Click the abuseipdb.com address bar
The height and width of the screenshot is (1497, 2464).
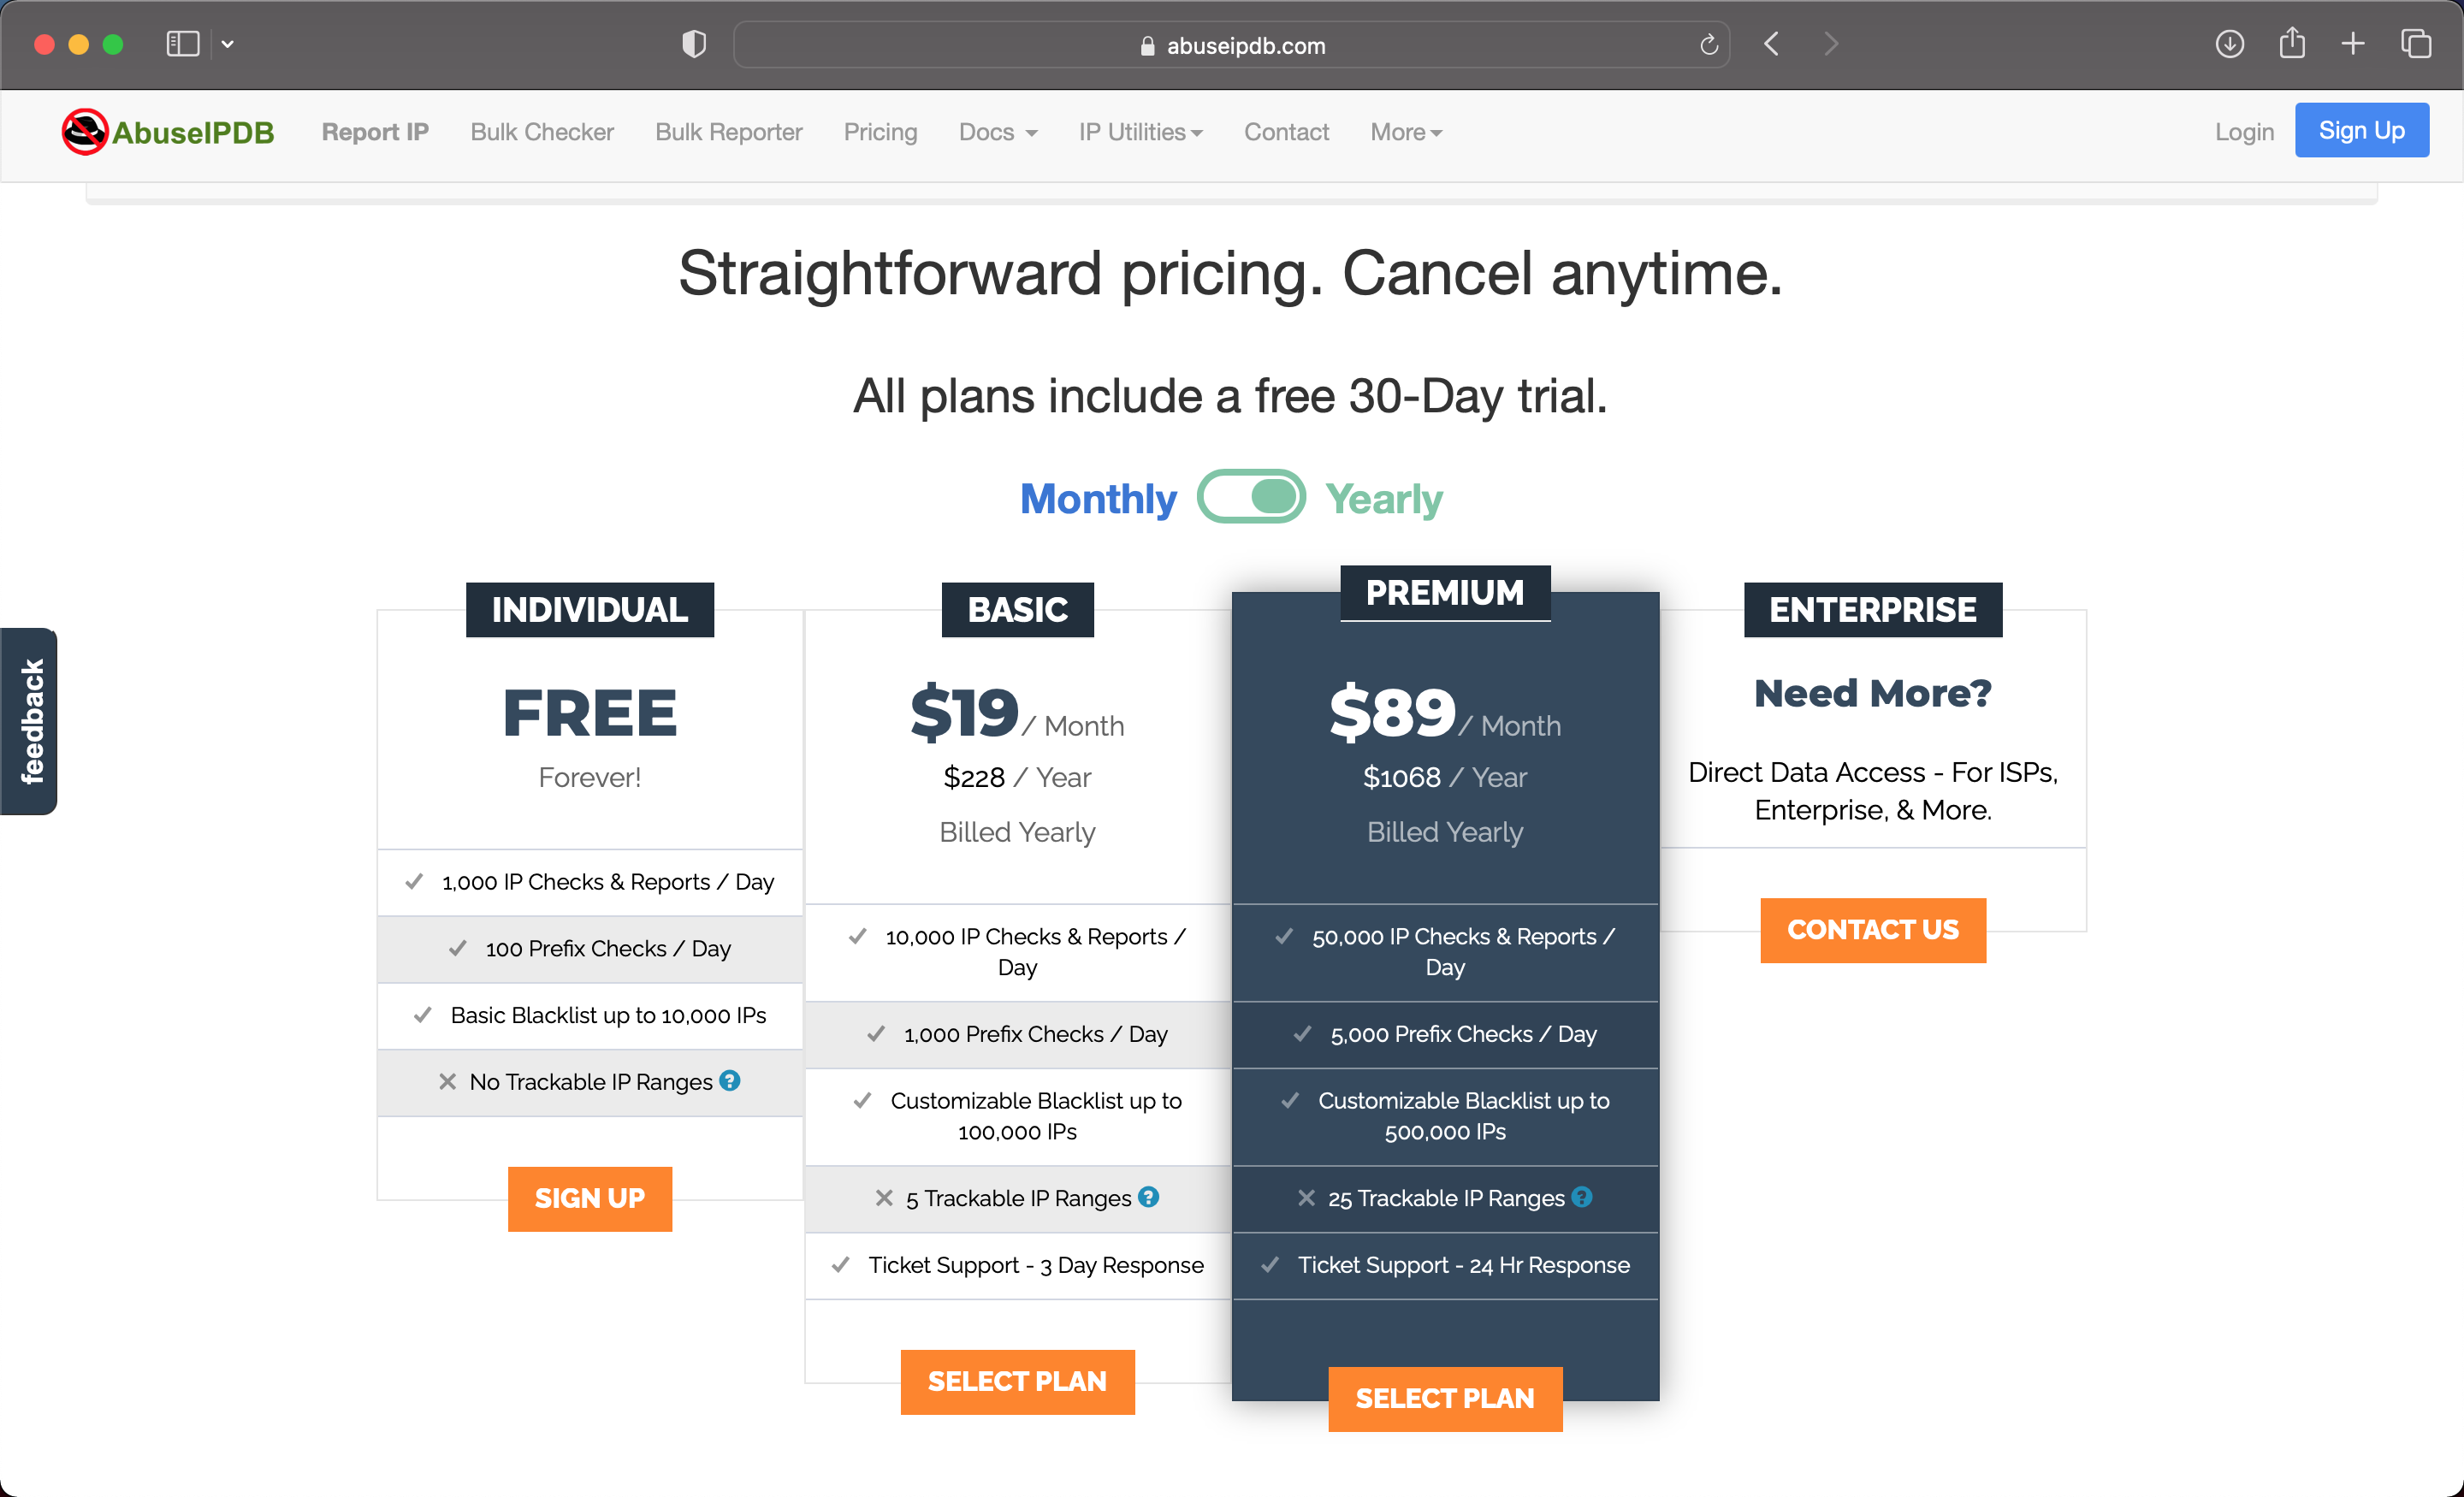click(x=1231, y=45)
